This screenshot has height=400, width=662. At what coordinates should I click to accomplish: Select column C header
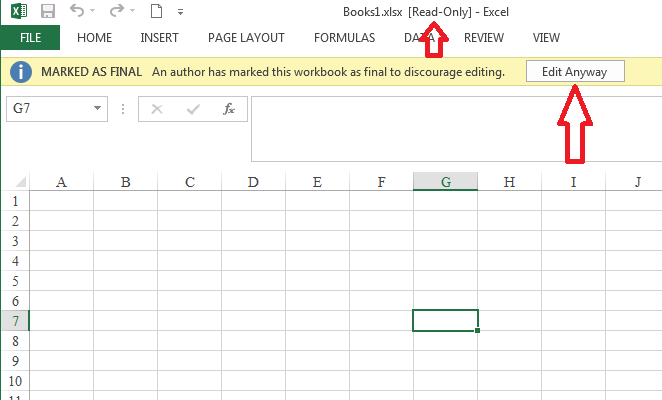(x=190, y=182)
